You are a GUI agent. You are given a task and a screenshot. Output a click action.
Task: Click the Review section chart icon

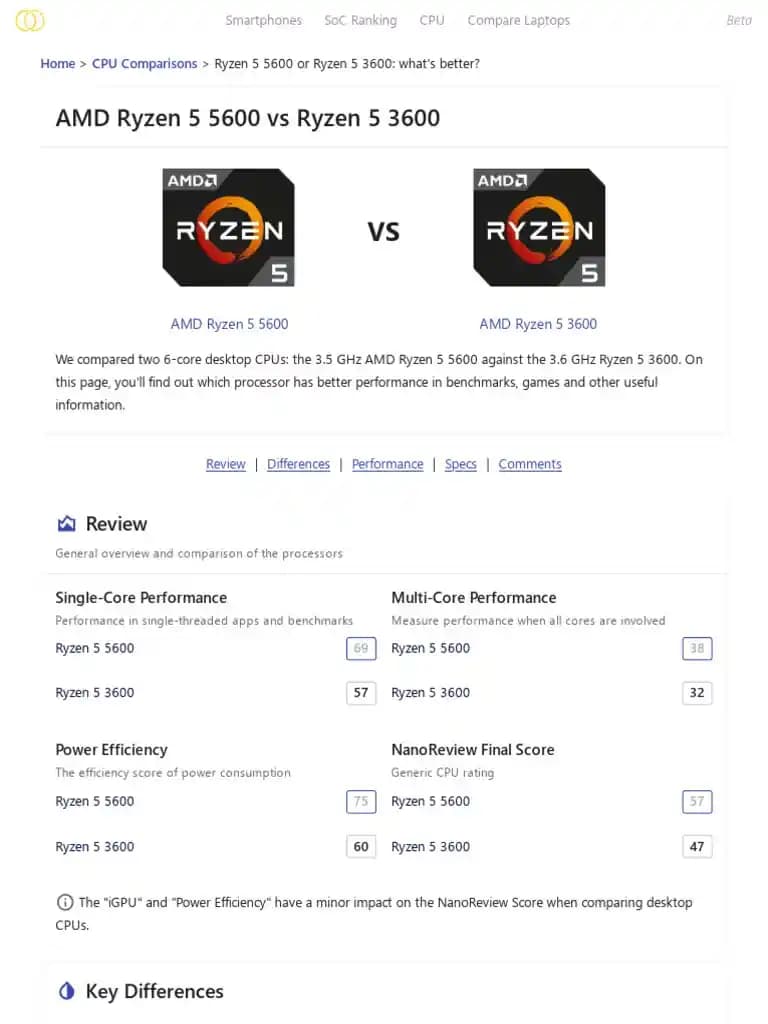(x=67, y=524)
